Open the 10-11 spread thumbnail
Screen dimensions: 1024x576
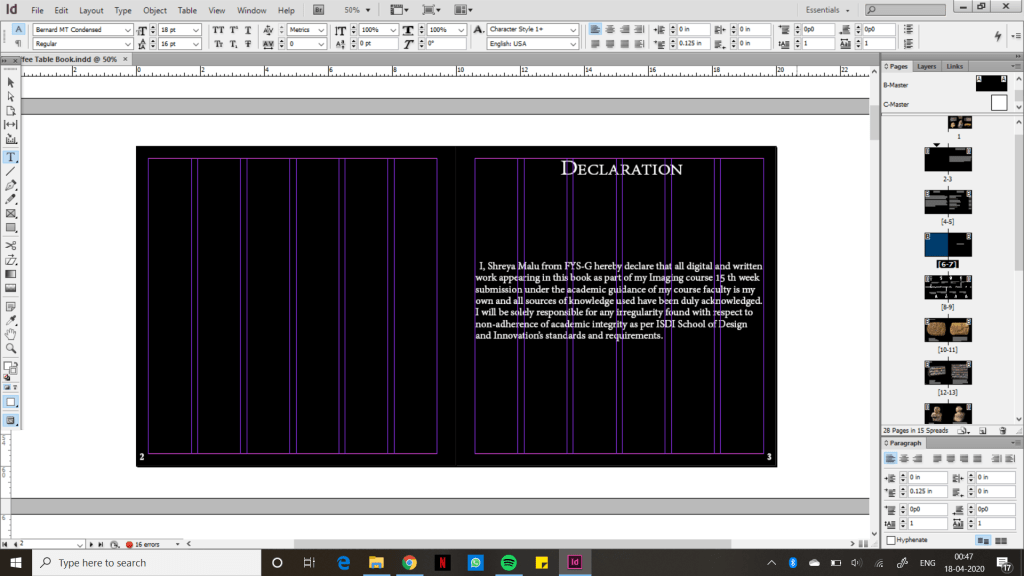click(948, 331)
